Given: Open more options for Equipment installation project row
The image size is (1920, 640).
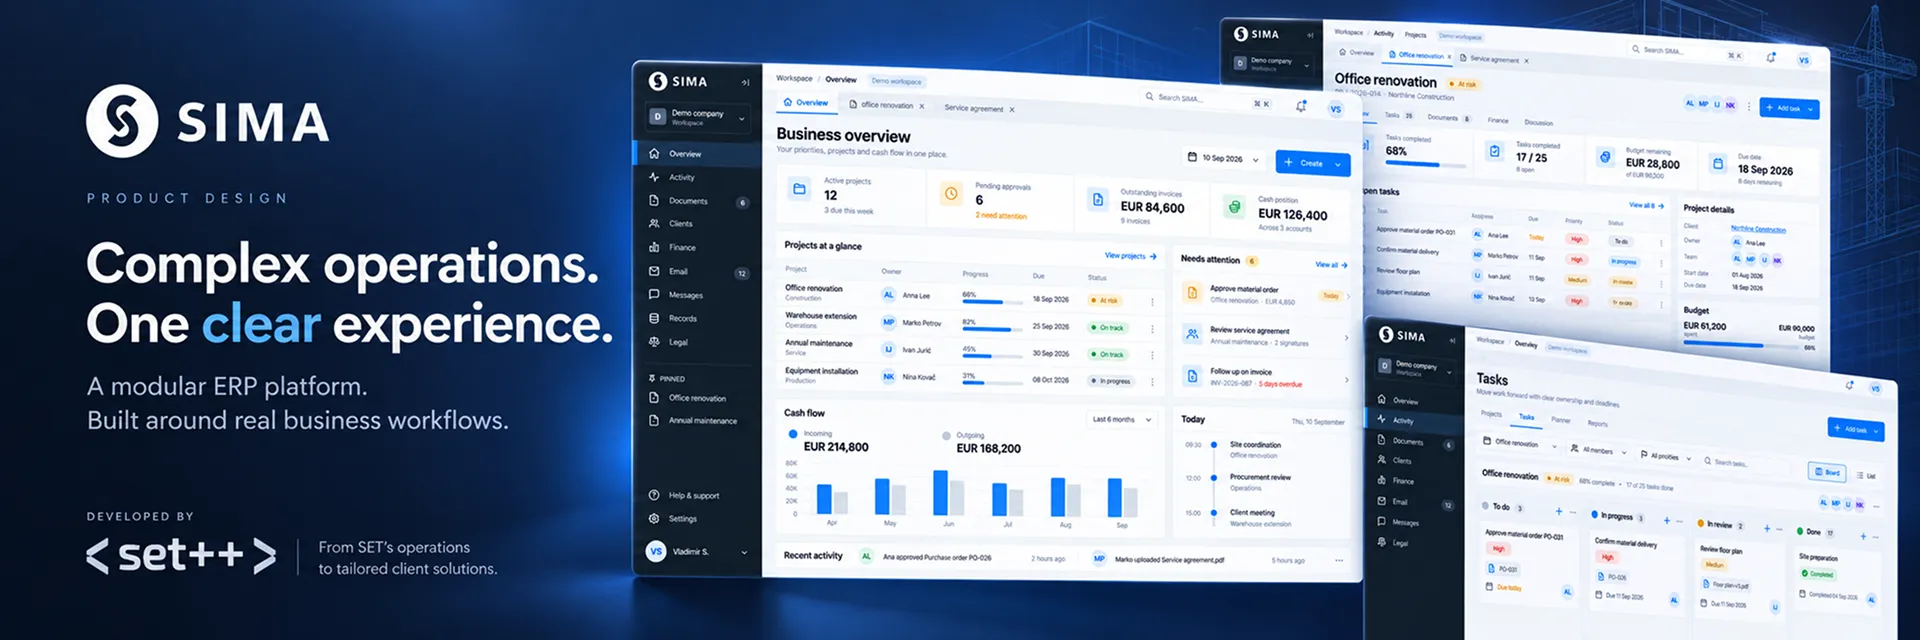Looking at the screenshot, I should click(1152, 381).
